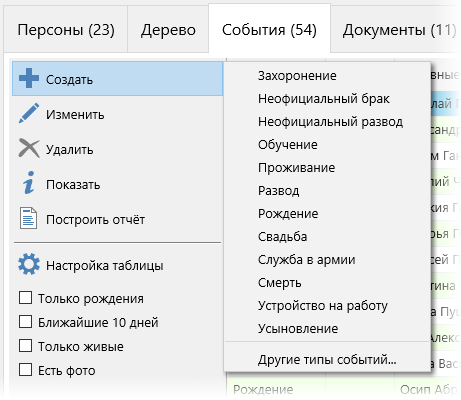The height and width of the screenshot is (400, 461).
Task: Open Другие типы событий… dialog
Action: point(327,360)
